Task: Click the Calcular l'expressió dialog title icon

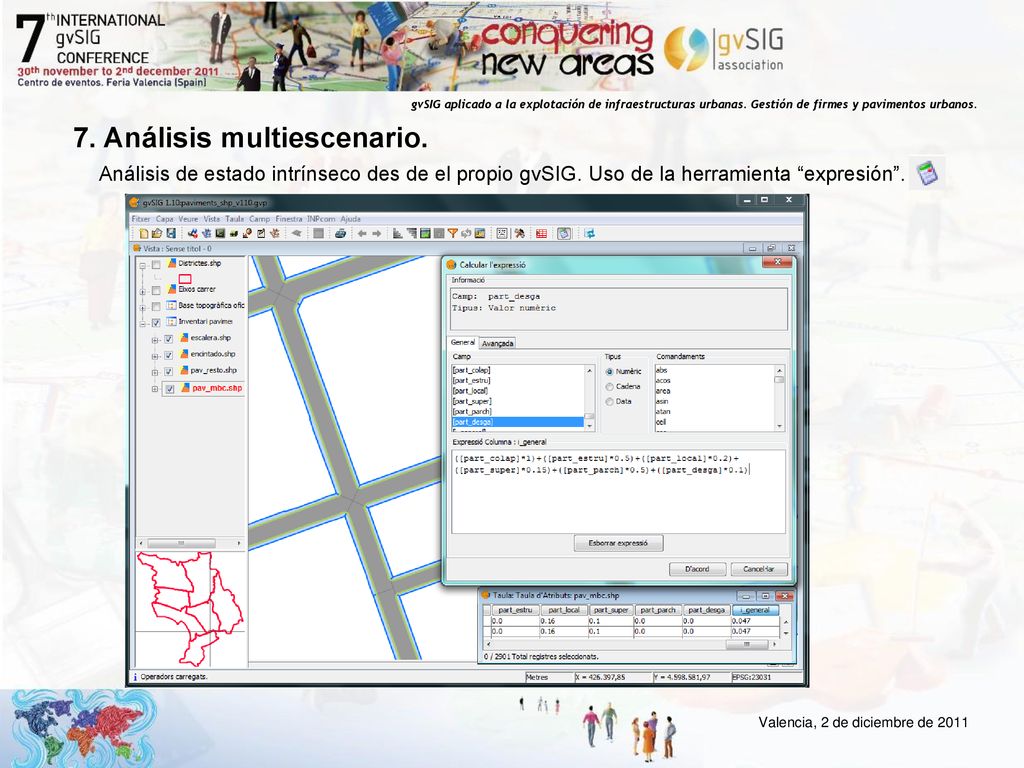Action: [x=451, y=264]
